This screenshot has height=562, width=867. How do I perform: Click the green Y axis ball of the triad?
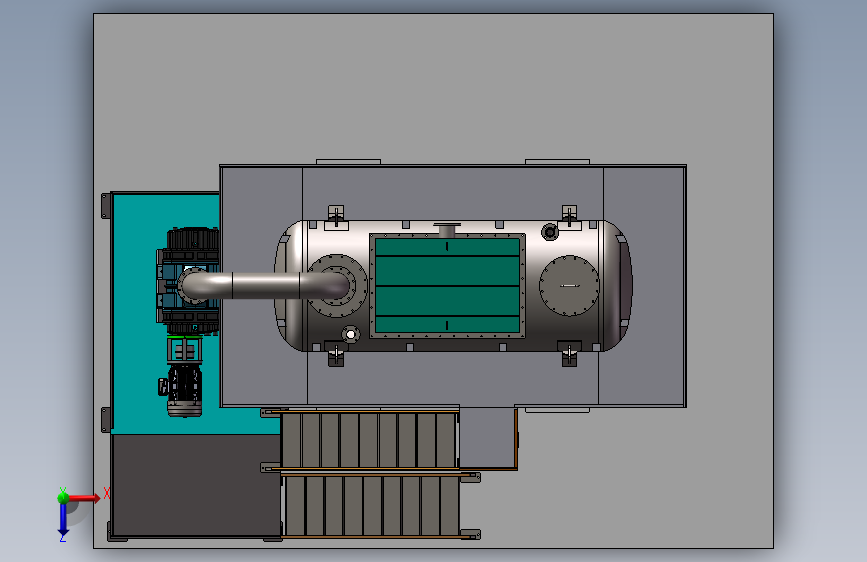[63, 497]
